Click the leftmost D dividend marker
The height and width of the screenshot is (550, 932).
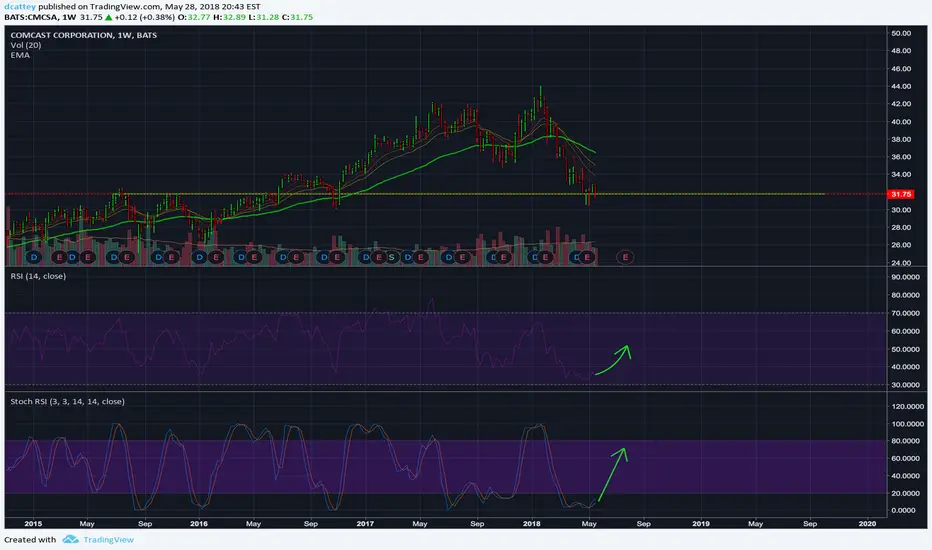[34, 257]
